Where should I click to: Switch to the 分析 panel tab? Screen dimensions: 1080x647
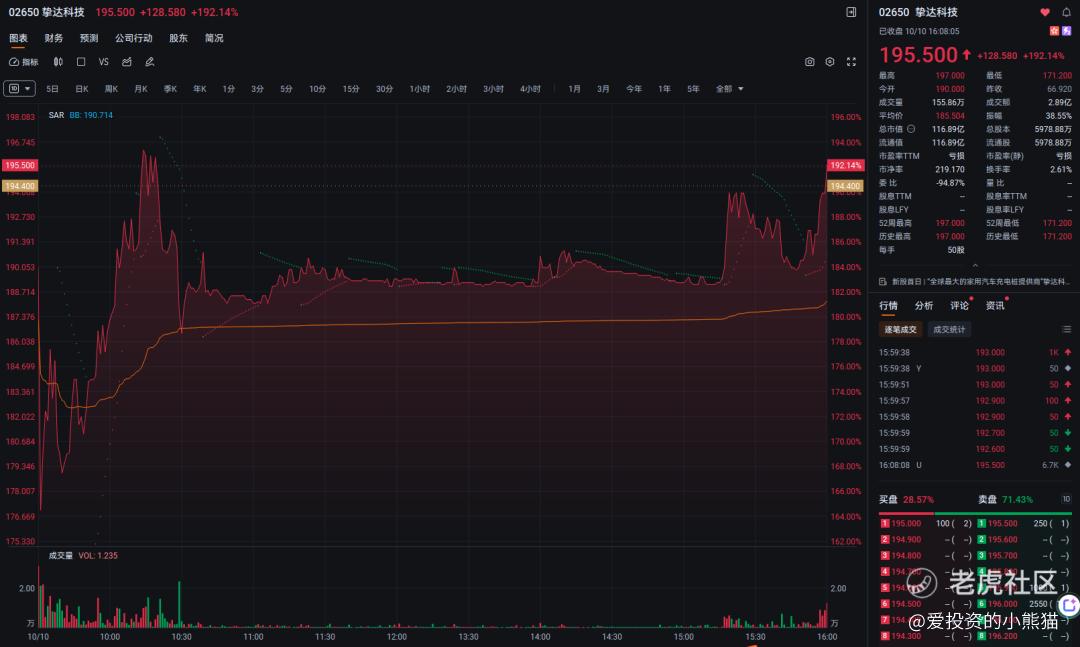tap(924, 306)
